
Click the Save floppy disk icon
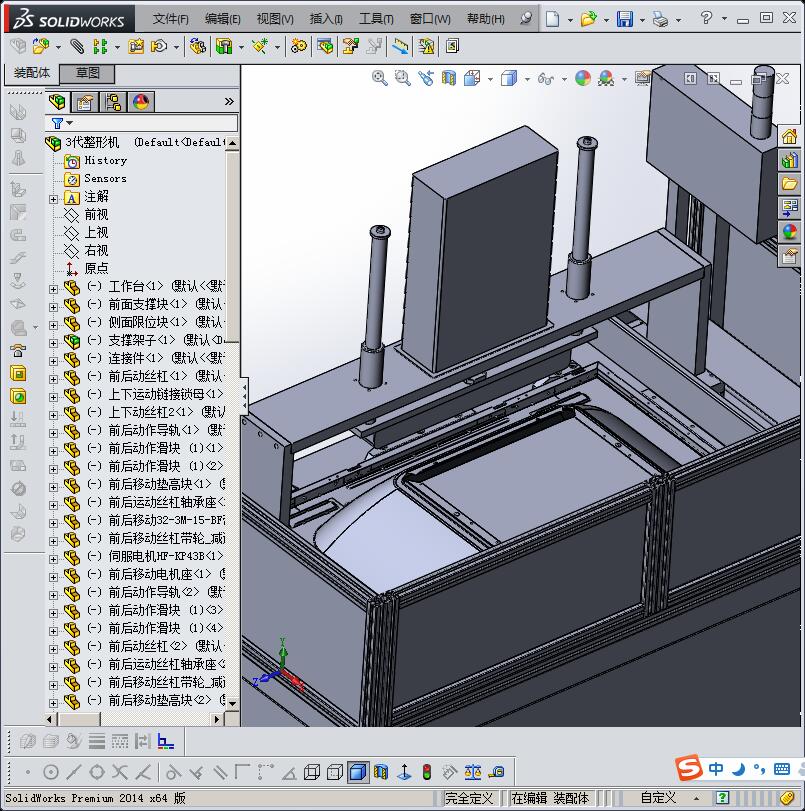click(x=624, y=19)
